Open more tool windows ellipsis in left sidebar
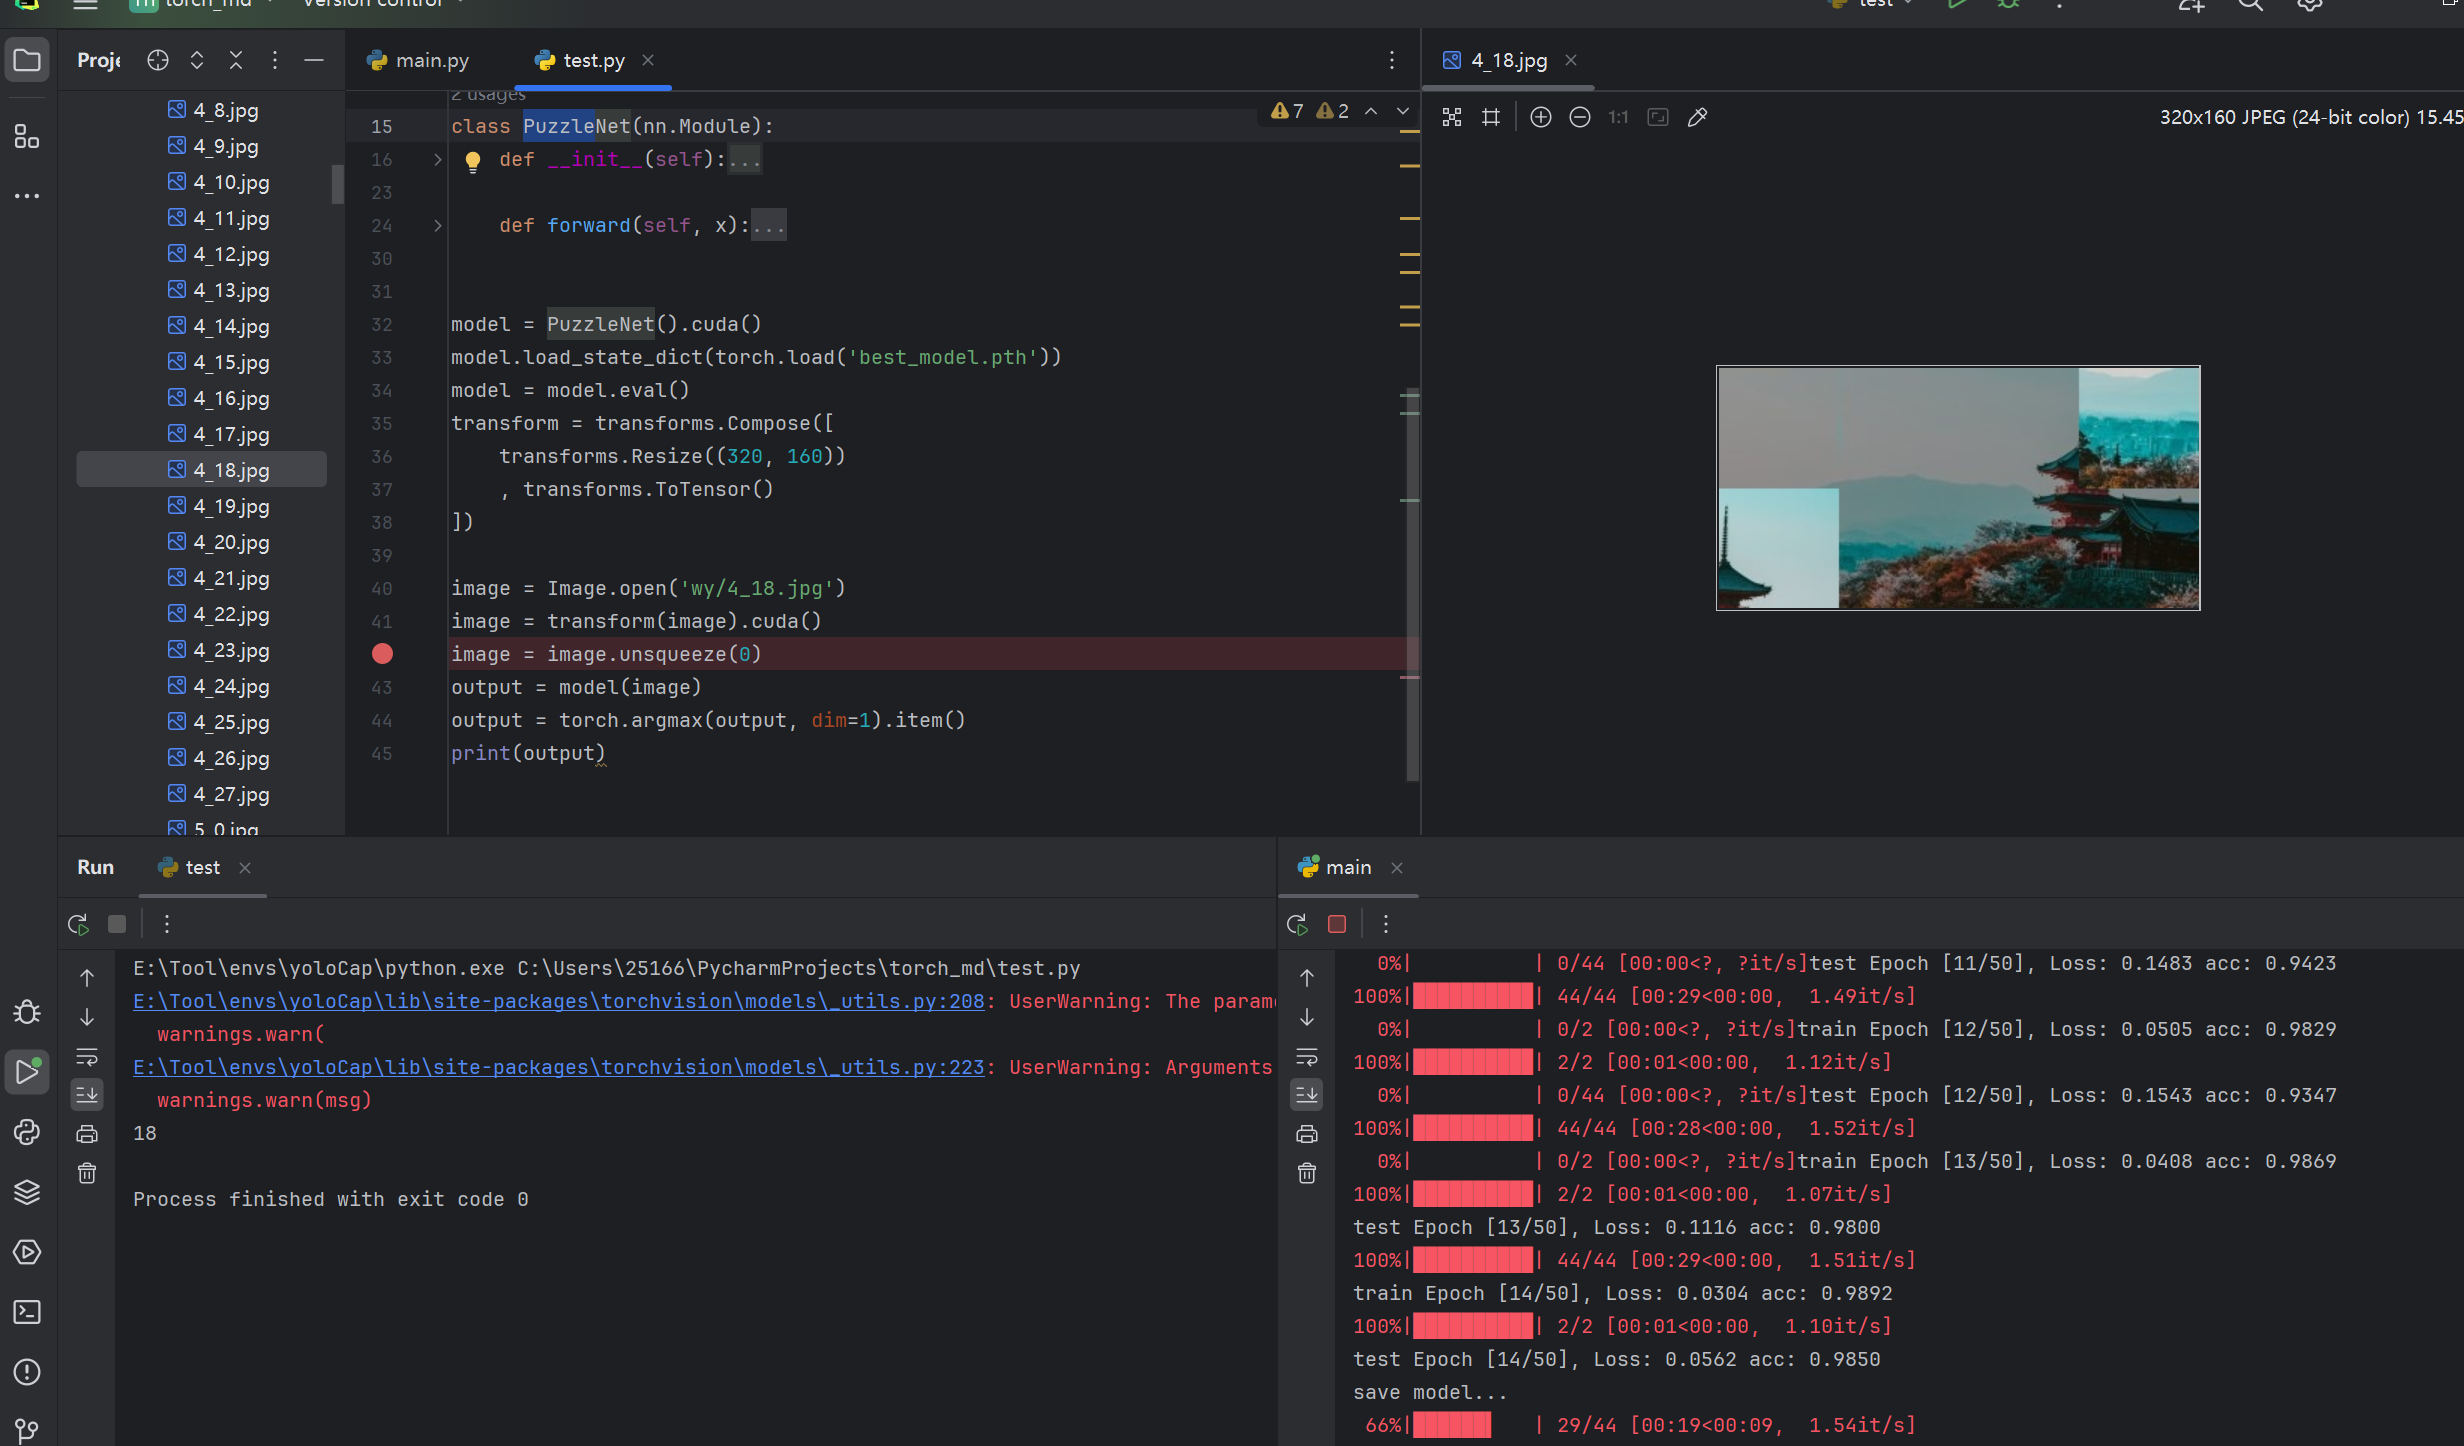The height and width of the screenshot is (1446, 2464). coord(27,196)
